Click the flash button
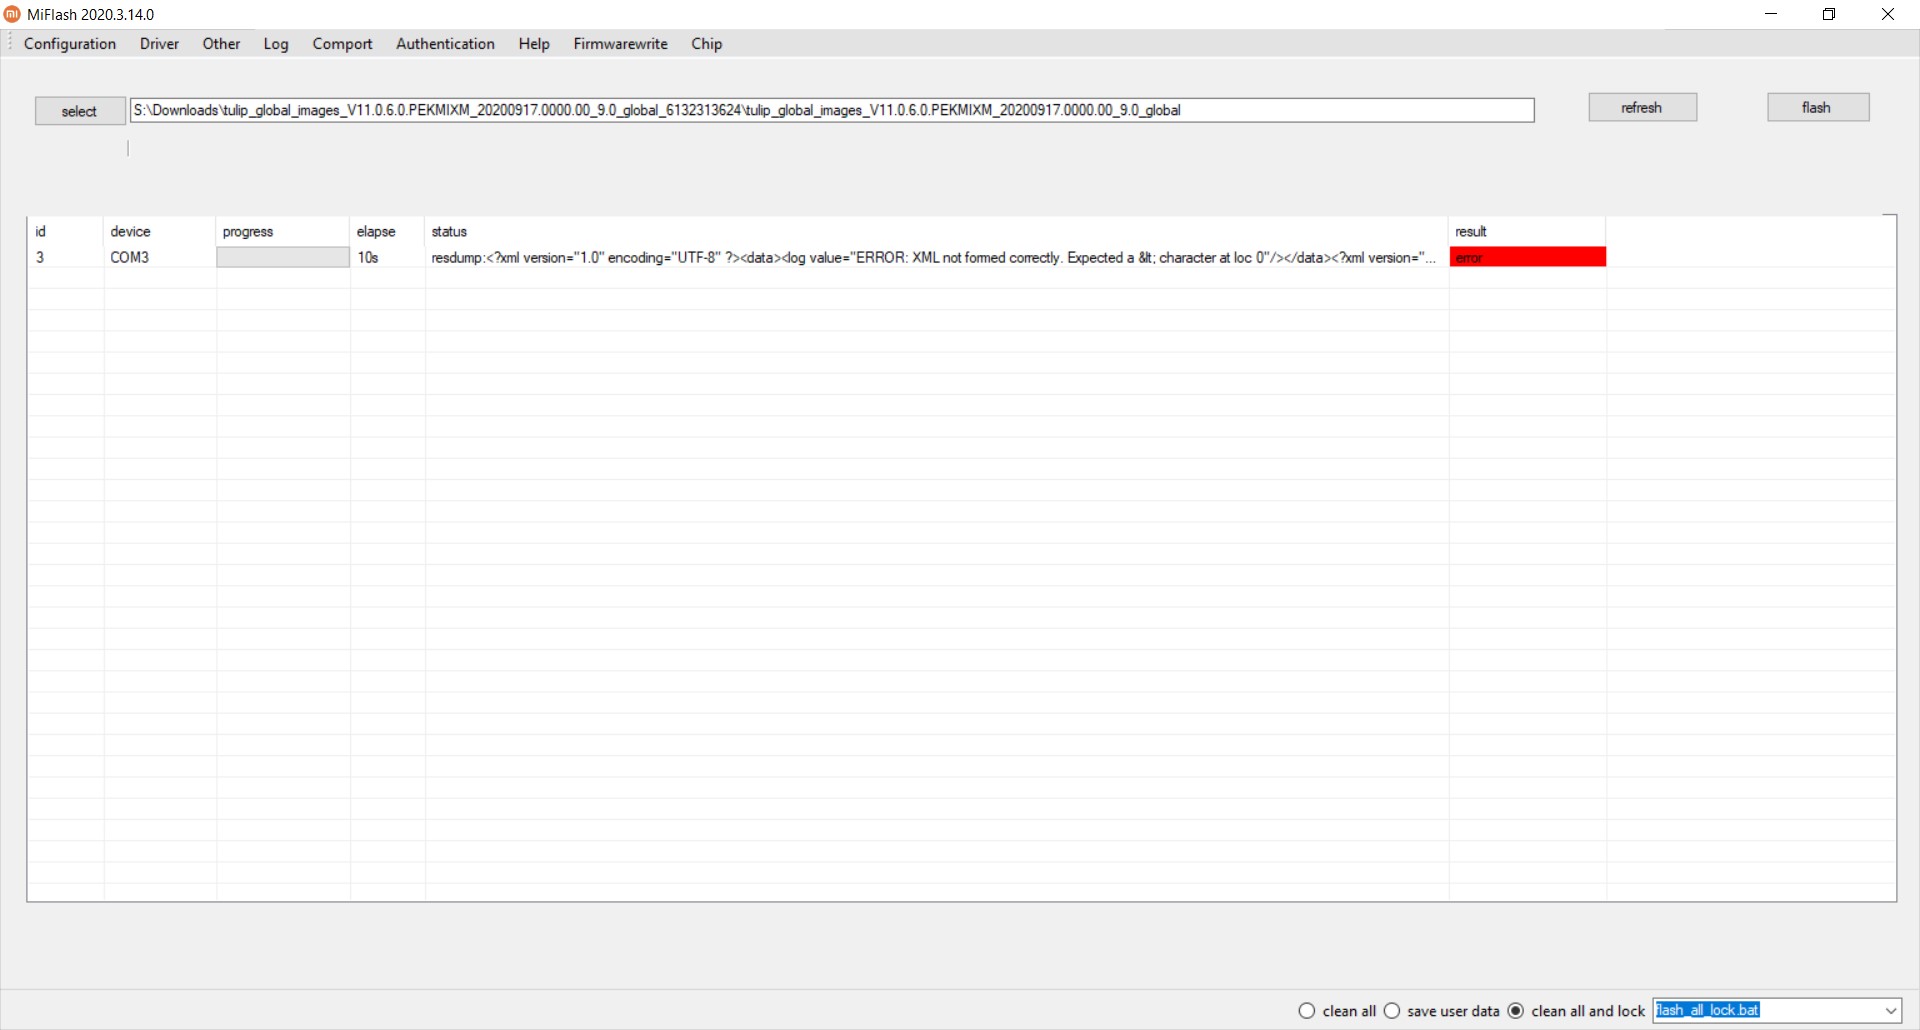Screen dimensions: 1920x1030 [1817, 107]
